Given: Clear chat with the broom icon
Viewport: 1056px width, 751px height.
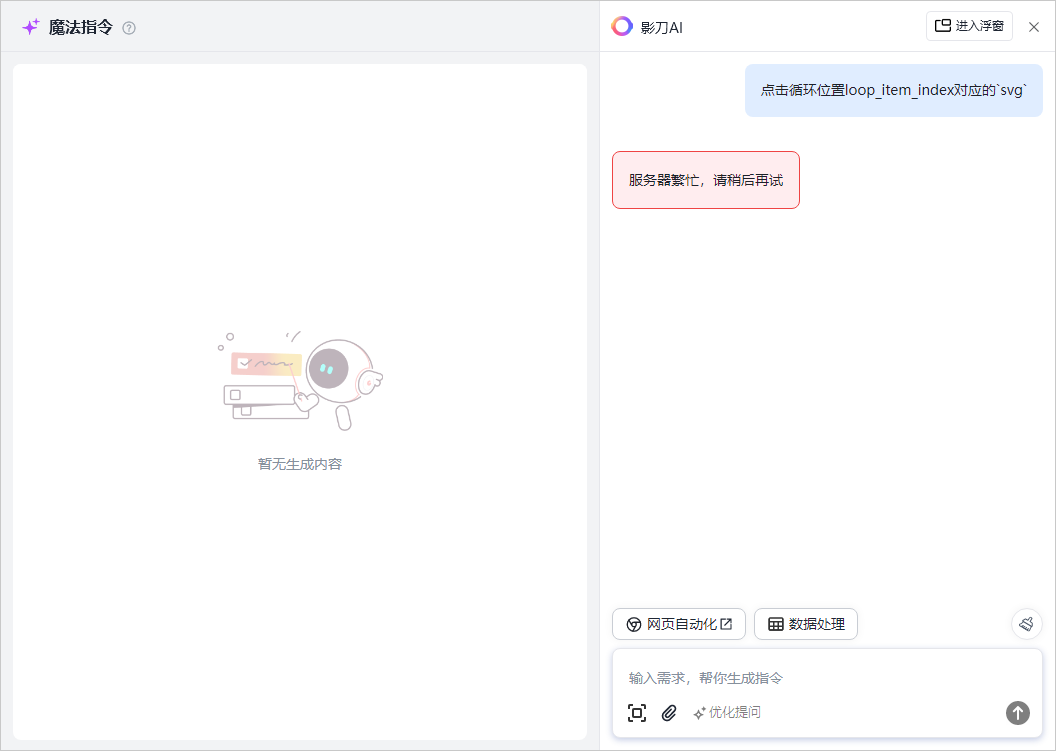Looking at the screenshot, I should 1026,624.
